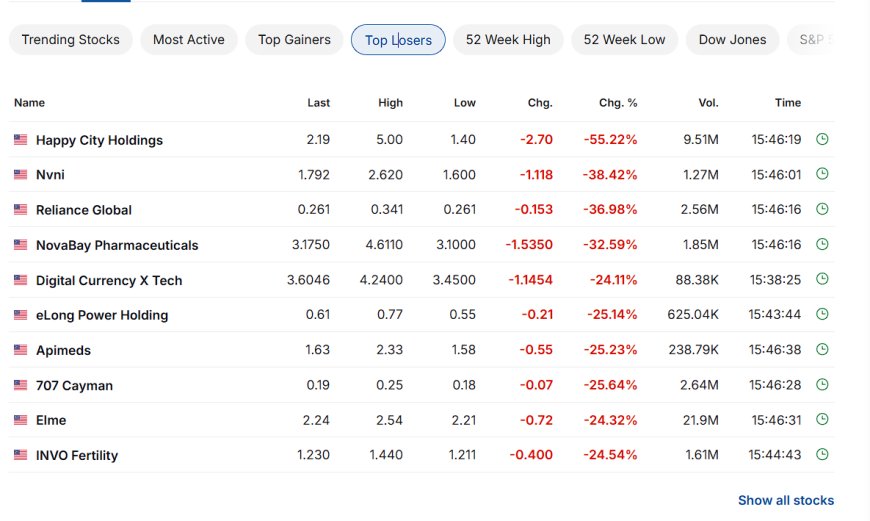Image resolution: width=870 pixels, height=521 pixels.
Task: Click the clock icon for NovaBay Pharmaceuticals
Action: coord(822,244)
